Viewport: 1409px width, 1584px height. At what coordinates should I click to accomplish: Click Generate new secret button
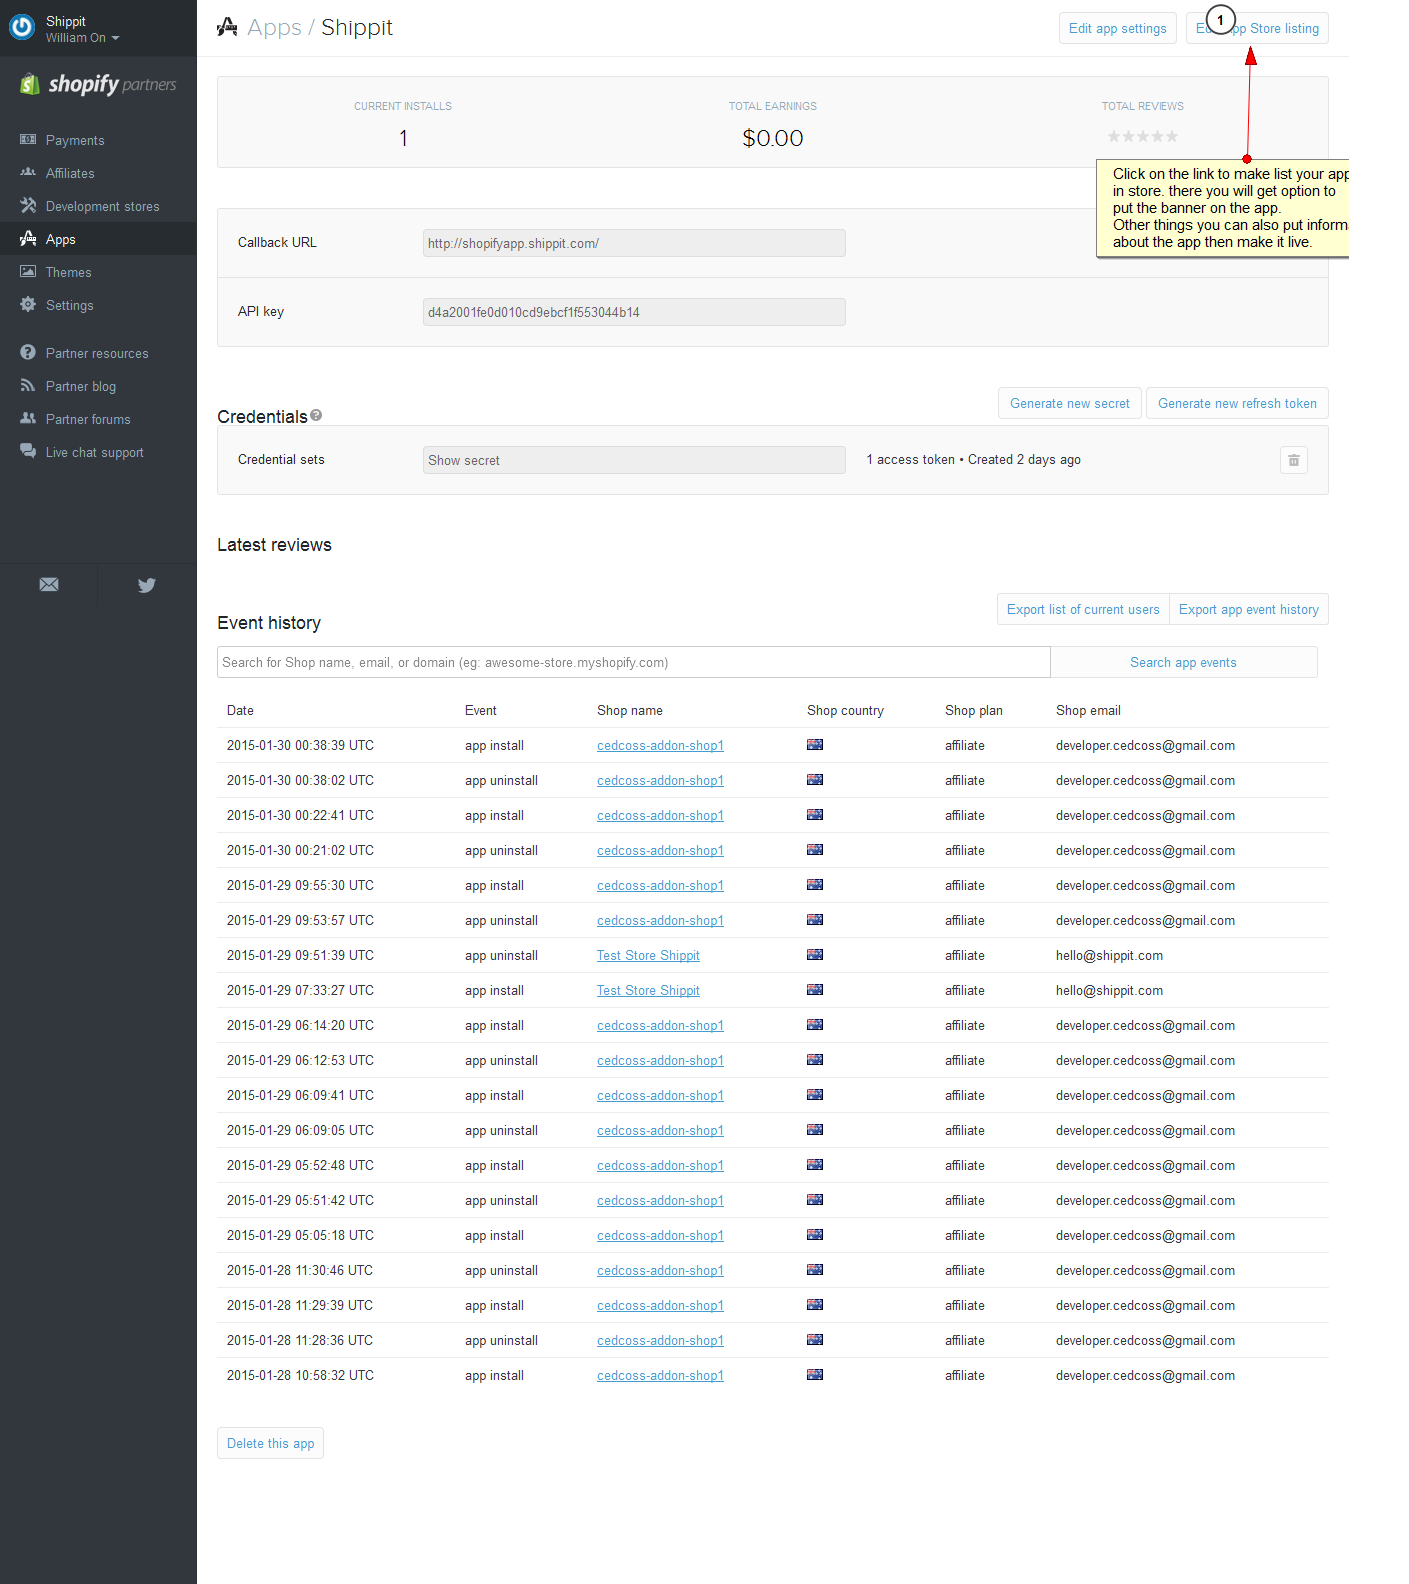[x=1070, y=403]
